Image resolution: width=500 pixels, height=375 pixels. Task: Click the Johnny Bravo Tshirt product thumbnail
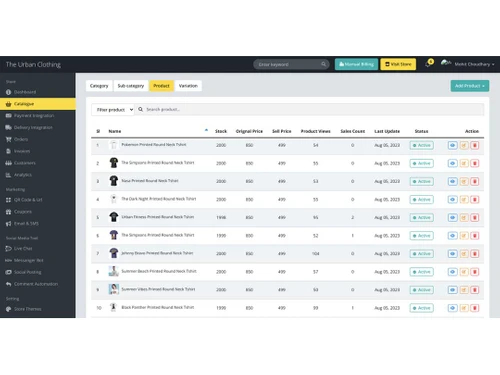pos(114,253)
